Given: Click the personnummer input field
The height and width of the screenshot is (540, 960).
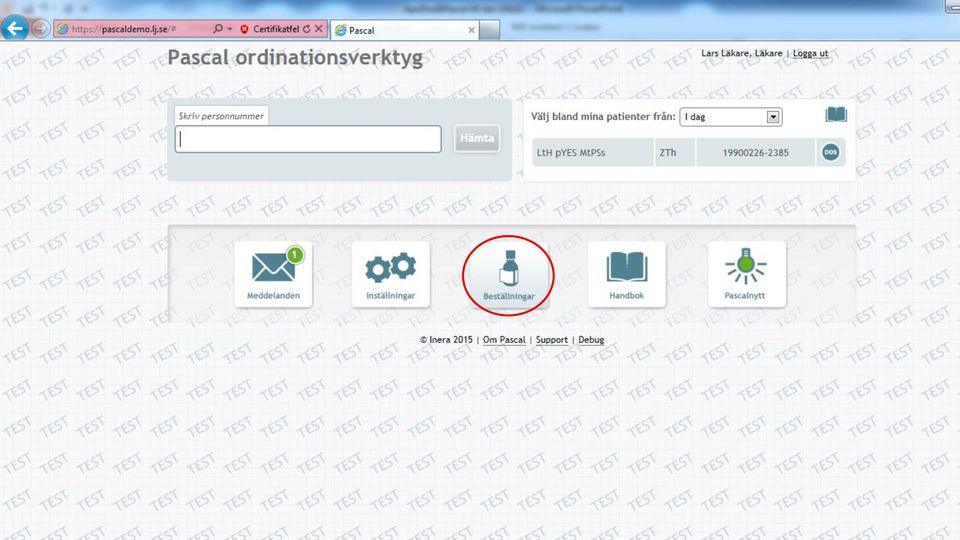Looking at the screenshot, I should (x=308, y=139).
